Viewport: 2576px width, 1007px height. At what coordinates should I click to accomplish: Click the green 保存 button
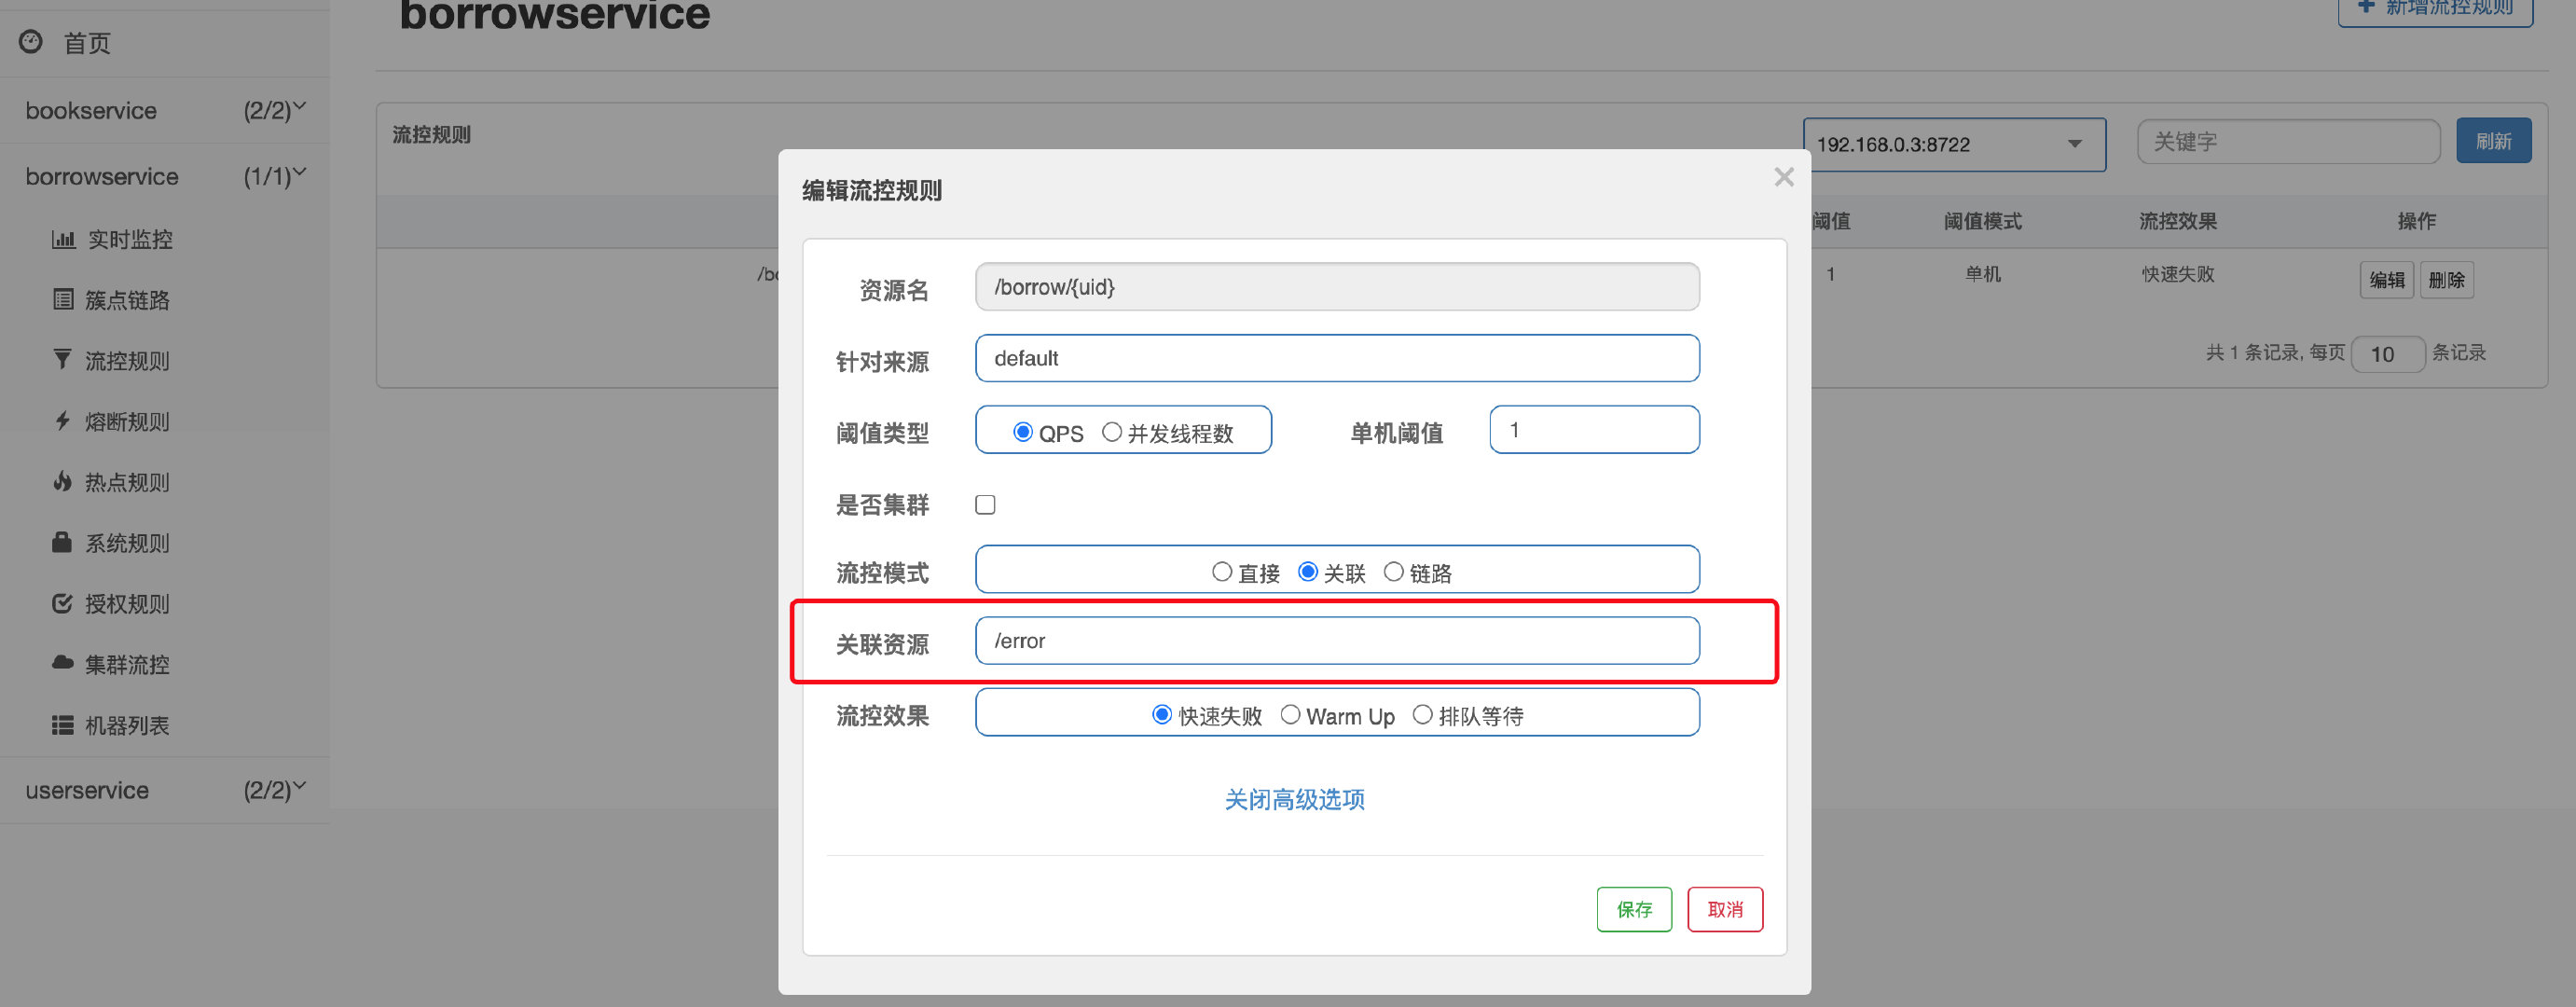tap(1633, 909)
